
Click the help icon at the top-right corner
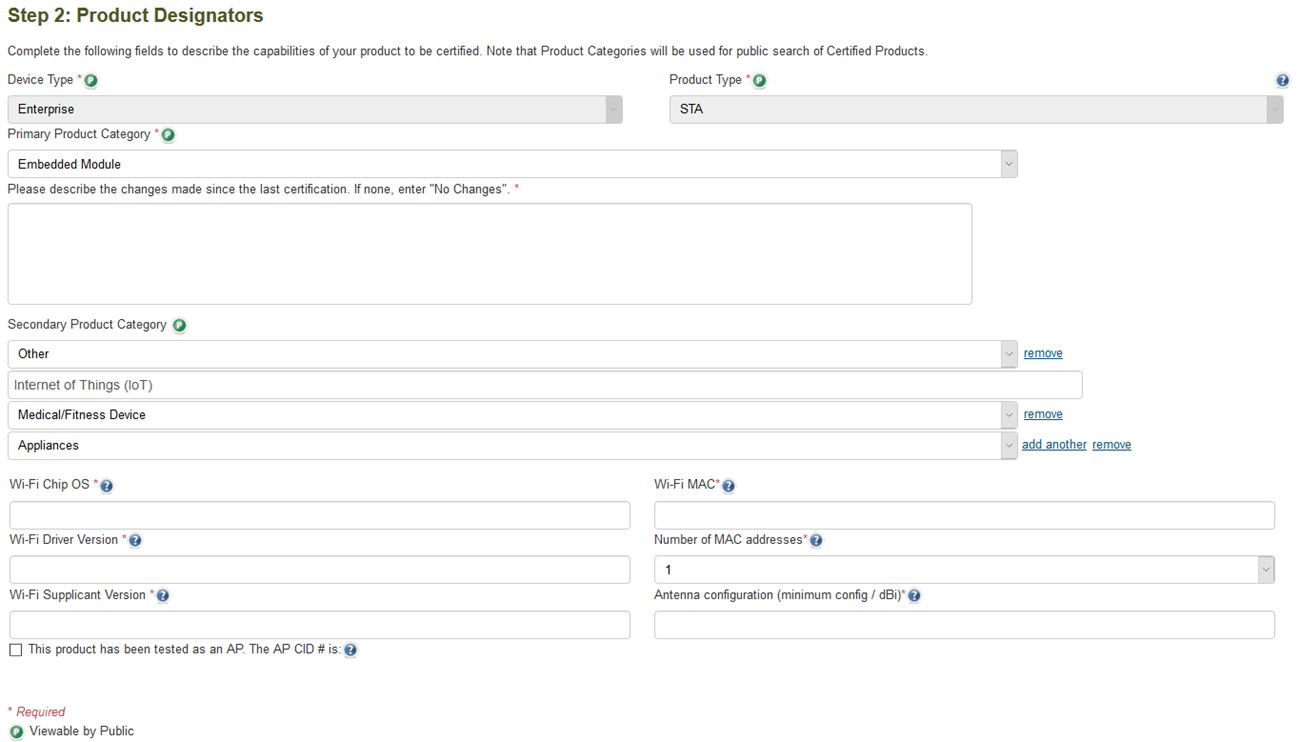(1282, 81)
